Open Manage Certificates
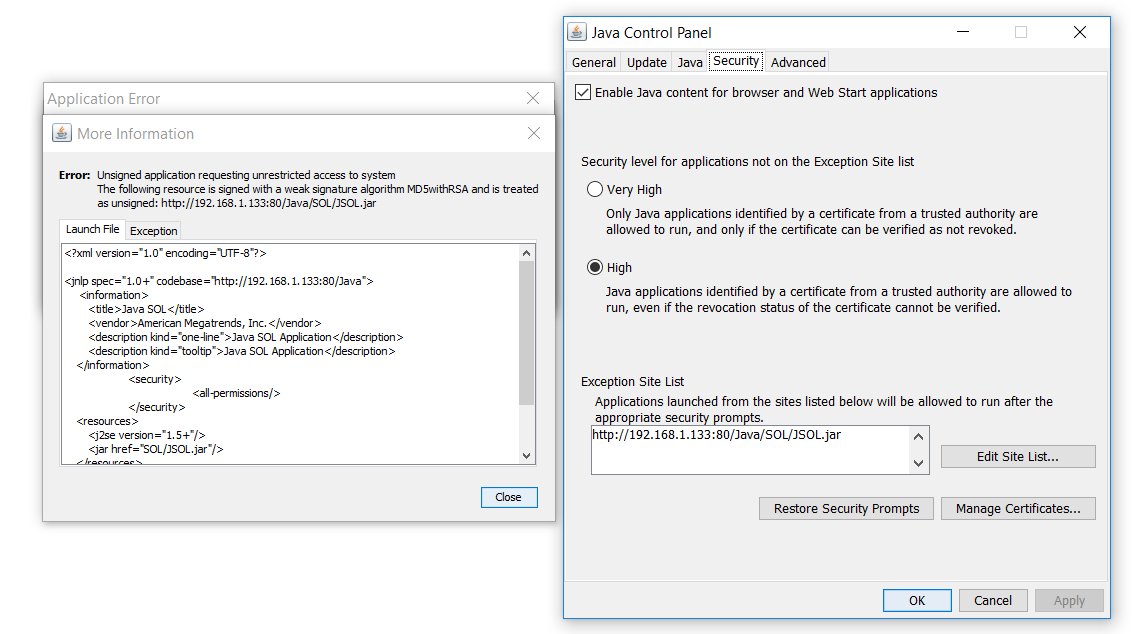 point(1017,509)
